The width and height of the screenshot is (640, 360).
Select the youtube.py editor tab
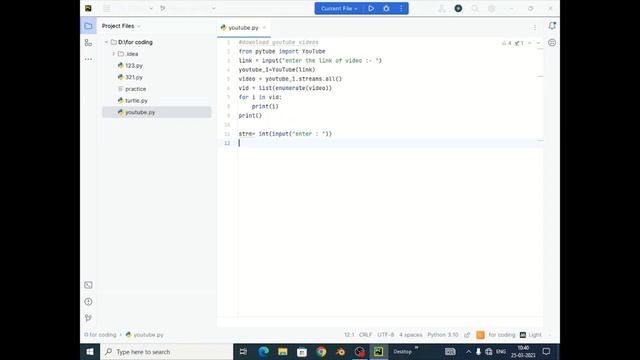[x=243, y=28]
